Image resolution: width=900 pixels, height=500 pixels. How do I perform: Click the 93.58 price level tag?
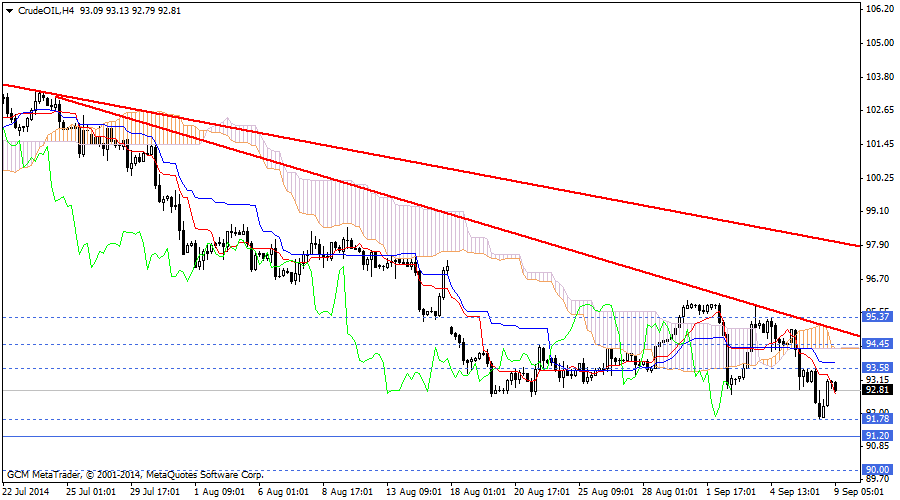(878, 368)
